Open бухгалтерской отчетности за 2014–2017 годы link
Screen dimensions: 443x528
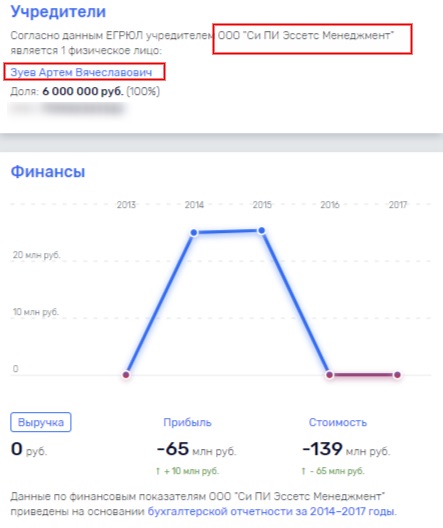[x=272, y=511]
